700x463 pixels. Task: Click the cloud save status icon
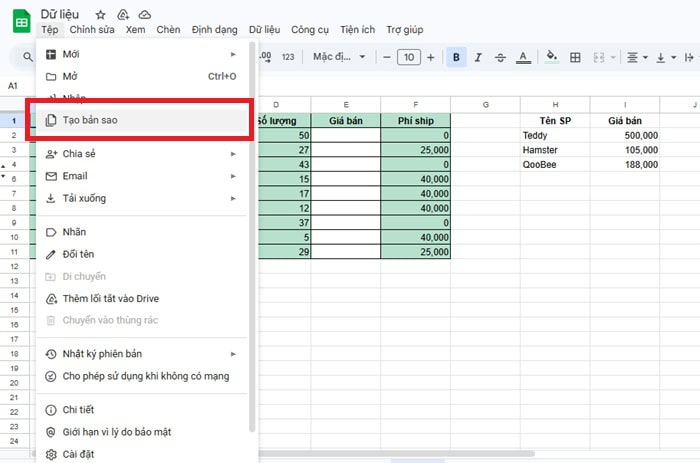point(145,15)
